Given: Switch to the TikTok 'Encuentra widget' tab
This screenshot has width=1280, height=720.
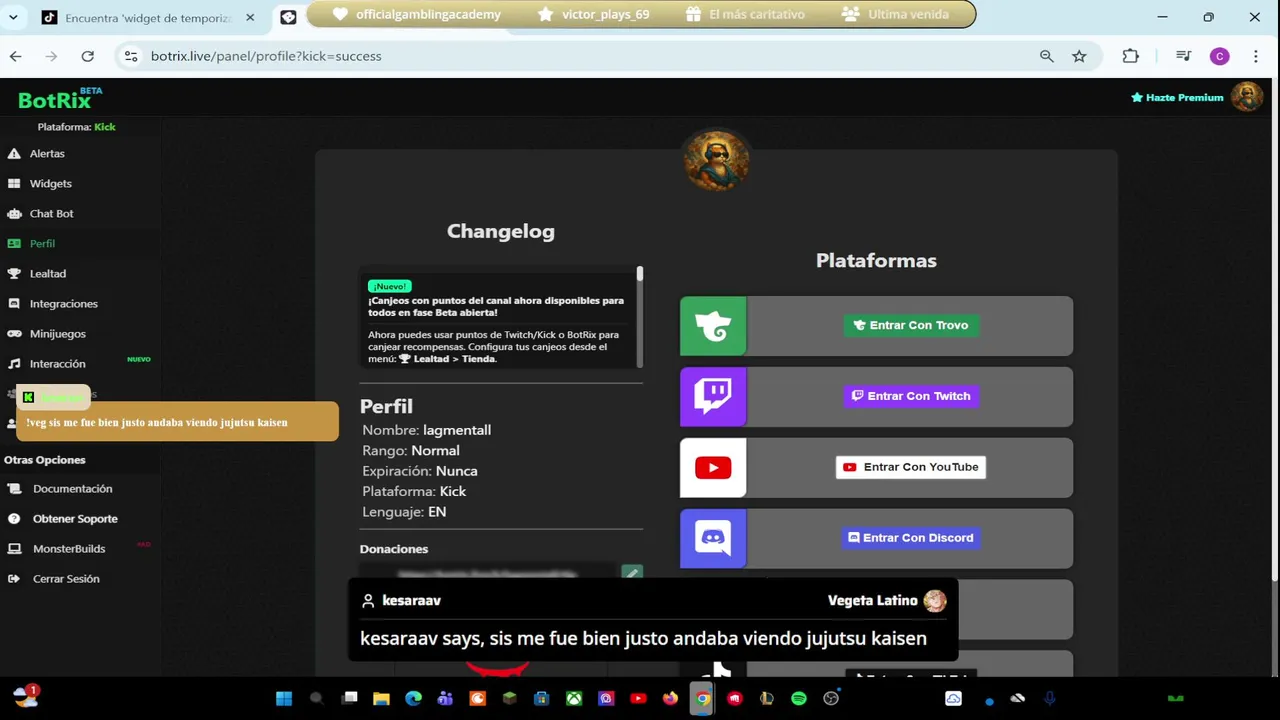Looking at the screenshot, I should click(x=148, y=17).
